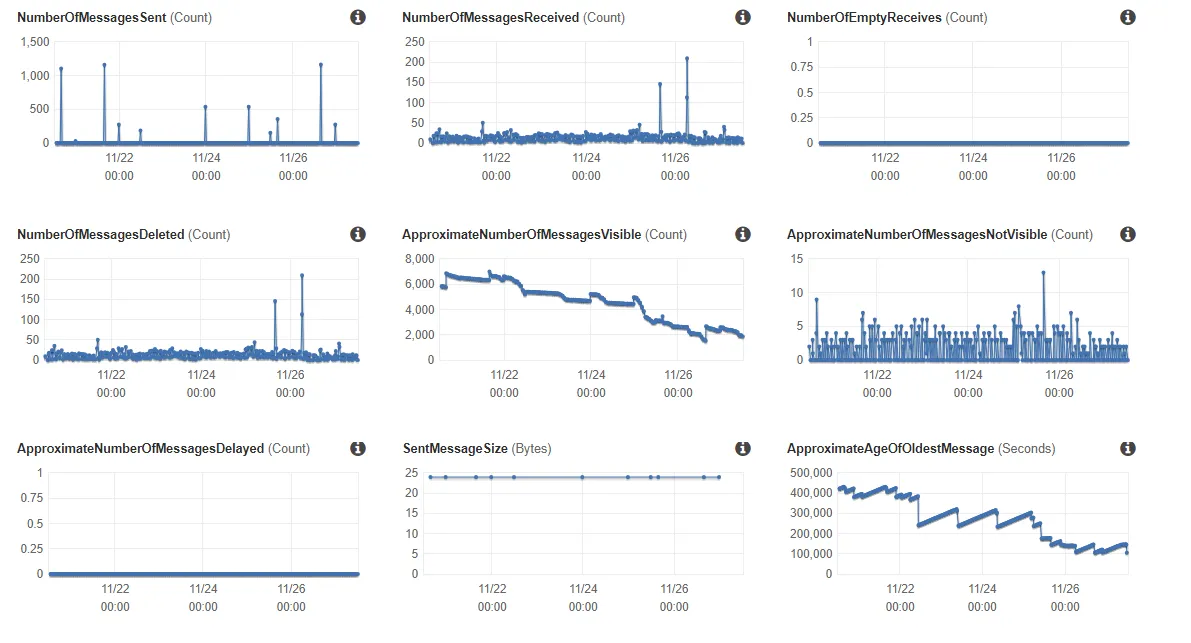
Task: Open info icon for ApproximateNumberOfMessagesVisible
Action: [743, 235]
